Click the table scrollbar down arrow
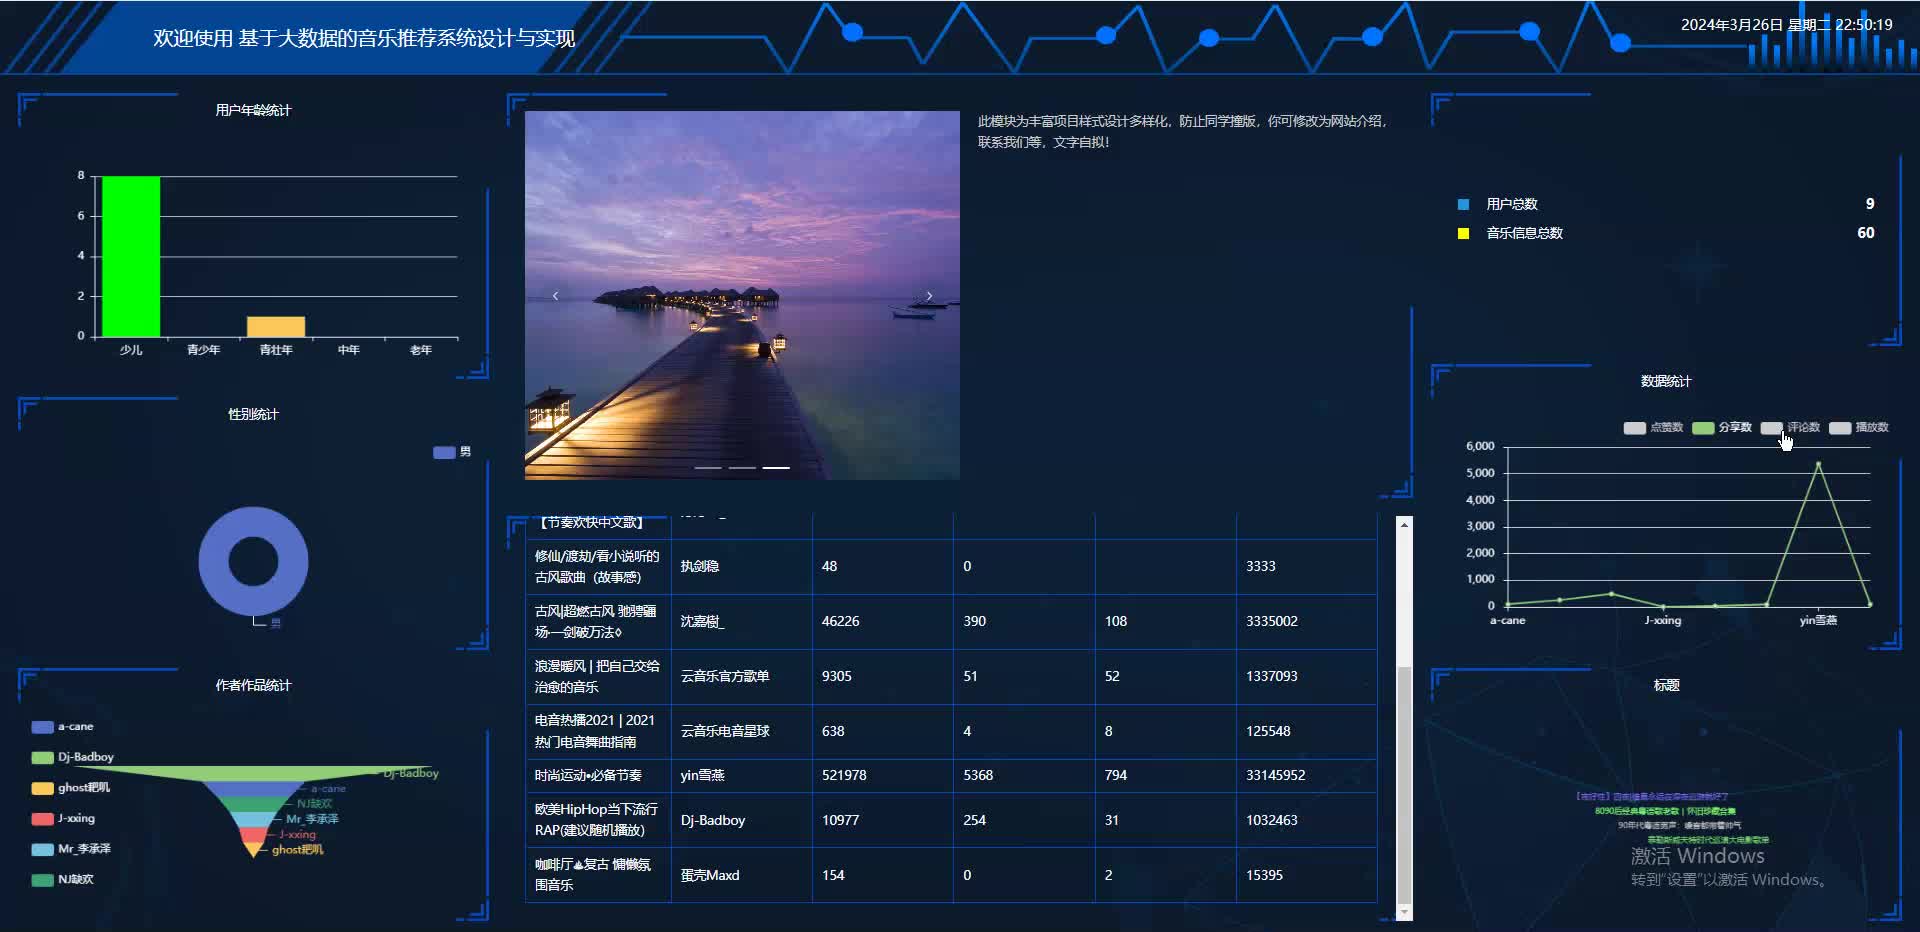This screenshot has width=1920, height=932. [1404, 912]
